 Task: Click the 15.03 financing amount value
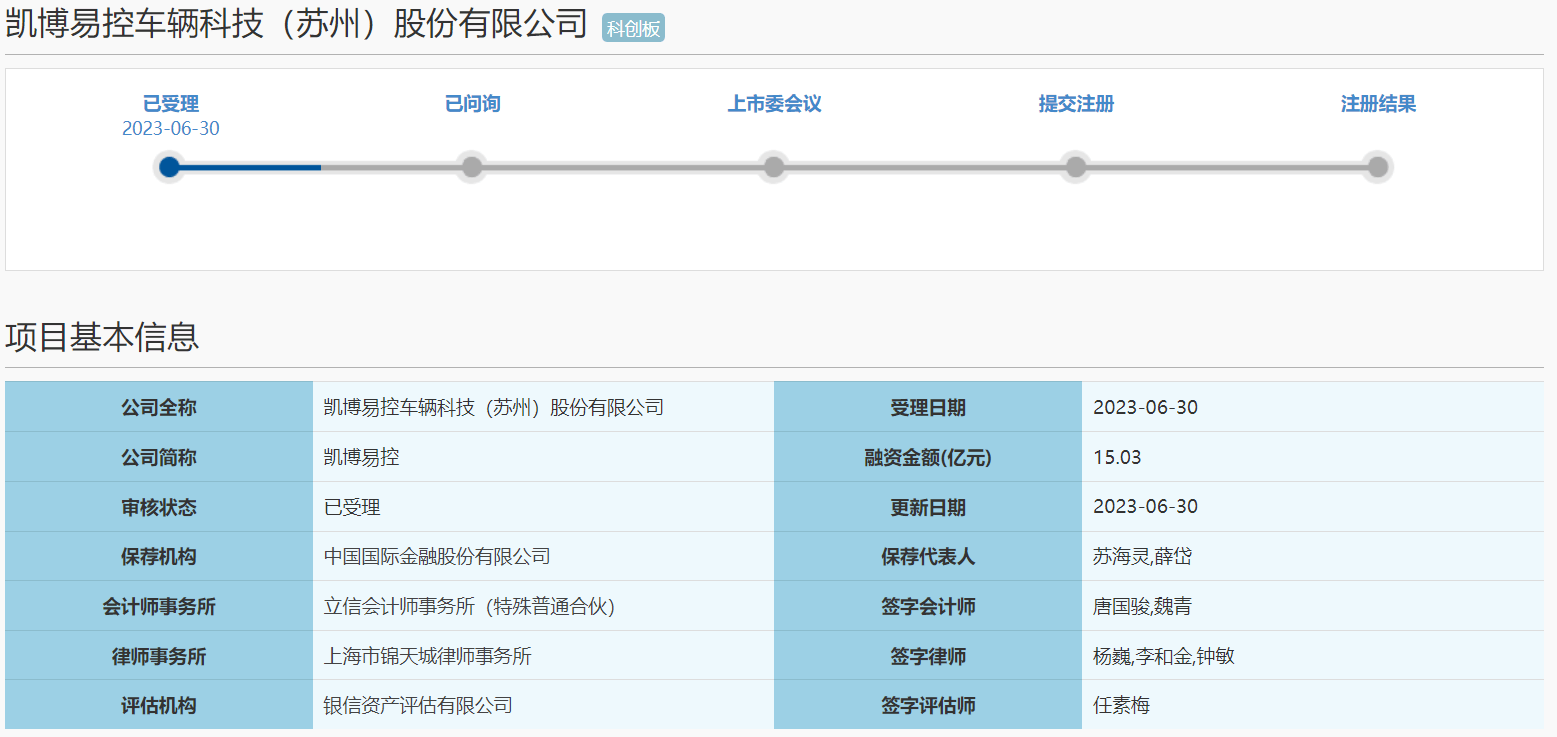coord(1117,457)
